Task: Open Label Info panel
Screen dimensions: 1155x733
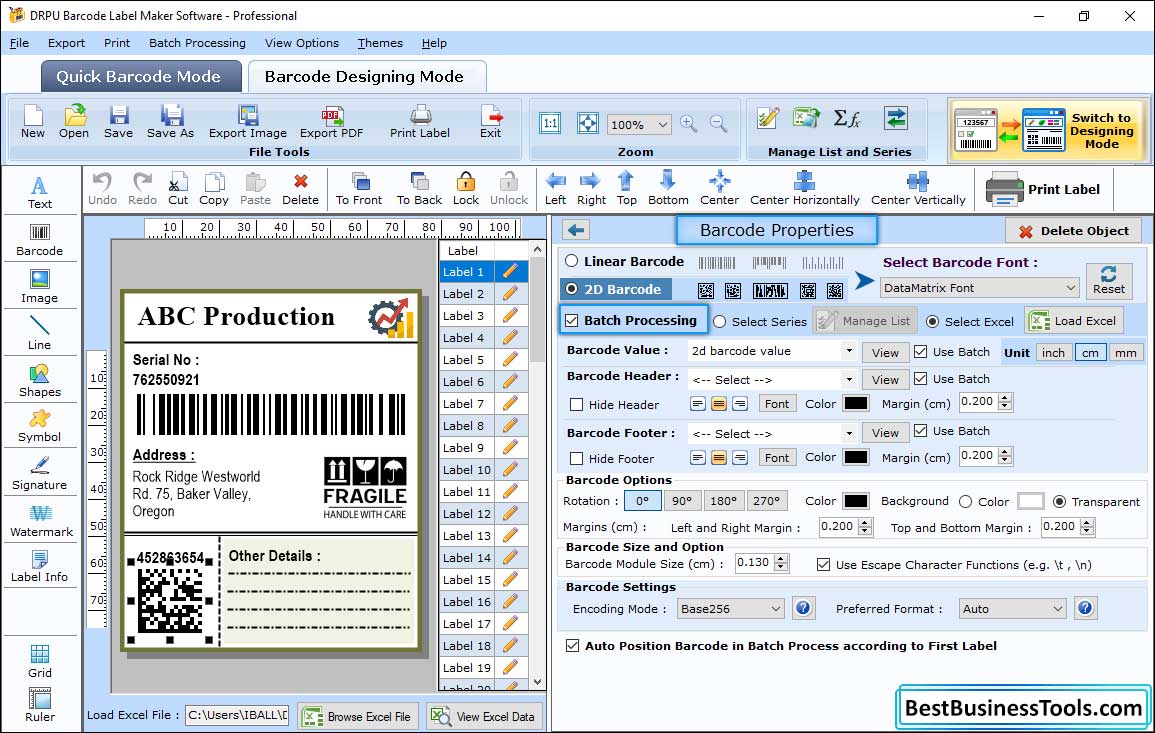Action: [x=40, y=566]
